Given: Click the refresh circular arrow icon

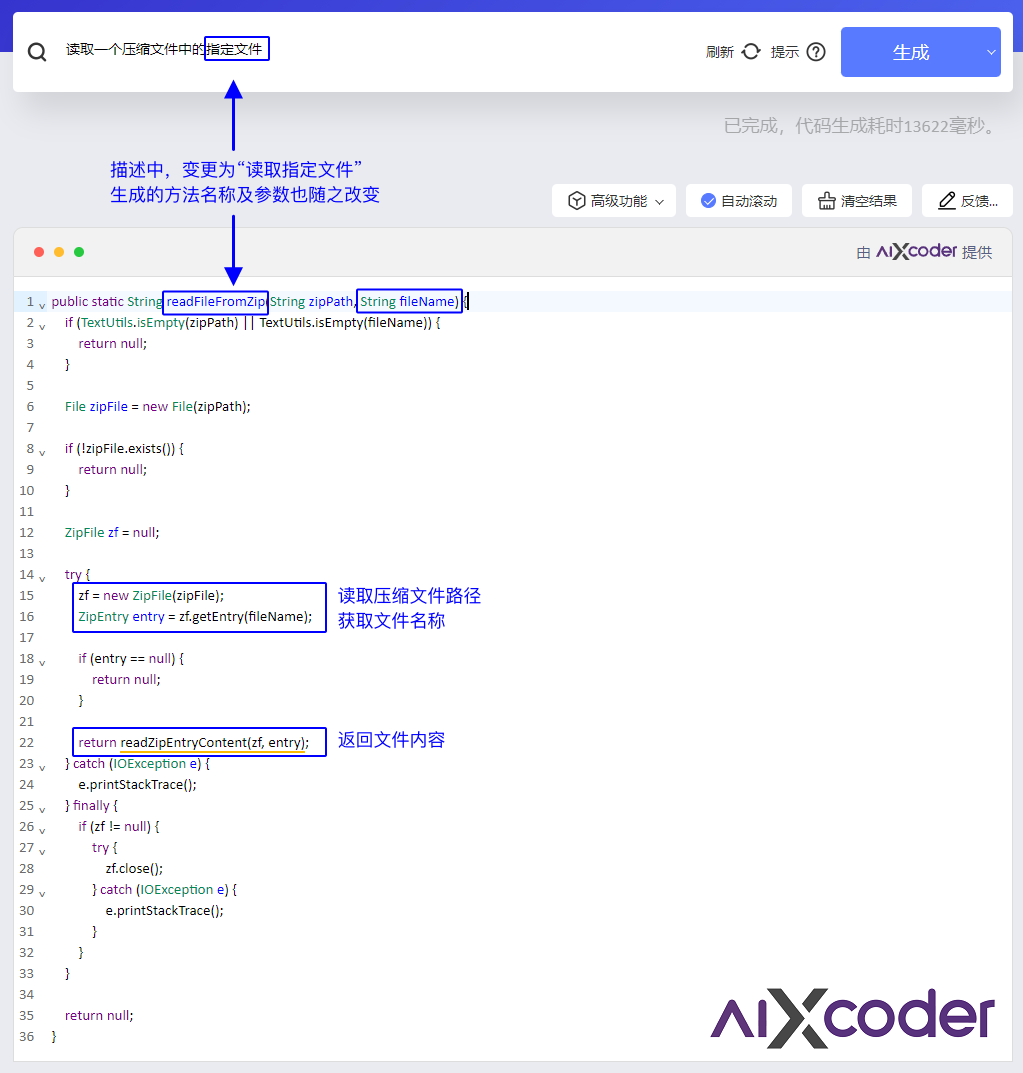Looking at the screenshot, I should pyautogui.click(x=751, y=52).
